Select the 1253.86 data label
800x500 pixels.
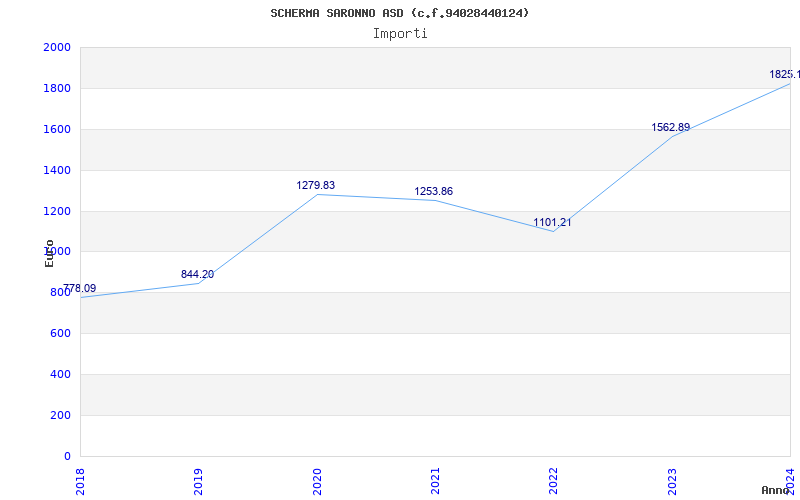(434, 191)
